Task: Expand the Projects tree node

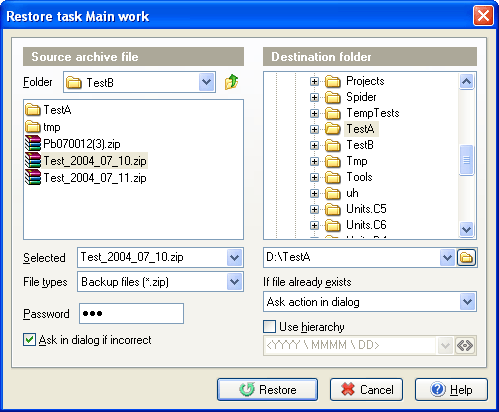Action: point(314,81)
